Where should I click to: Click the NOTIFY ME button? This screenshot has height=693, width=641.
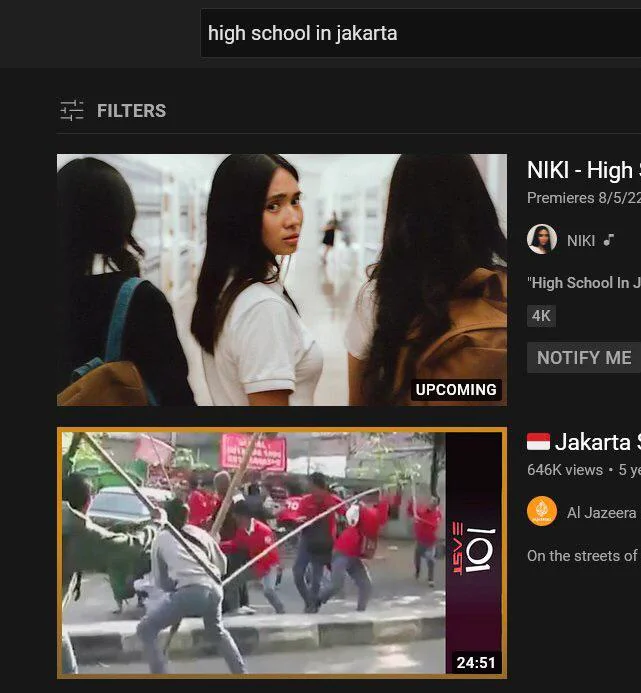(x=584, y=358)
